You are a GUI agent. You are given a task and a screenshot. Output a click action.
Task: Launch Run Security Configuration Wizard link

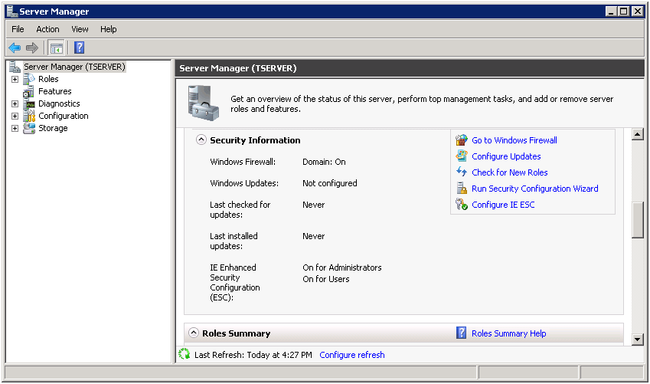pos(535,189)
